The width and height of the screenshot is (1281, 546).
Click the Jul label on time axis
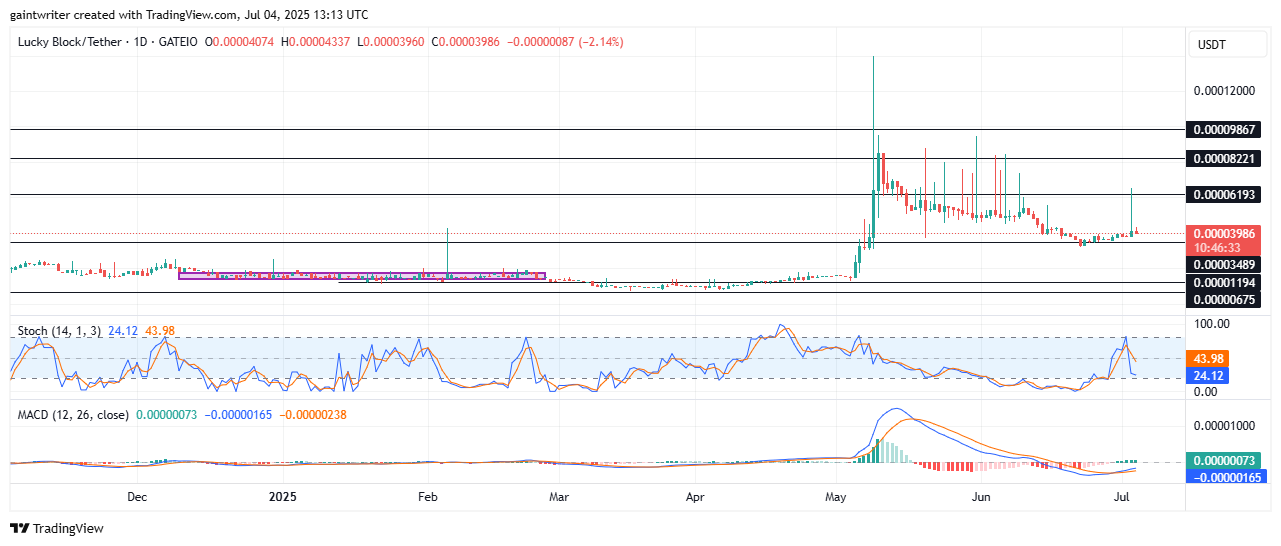click(1122, 496)
